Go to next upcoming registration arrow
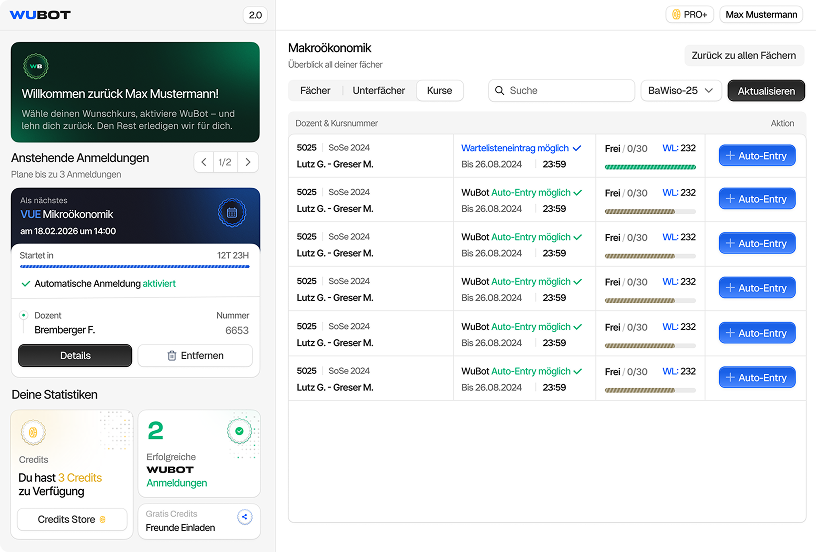 click(248, 162)
